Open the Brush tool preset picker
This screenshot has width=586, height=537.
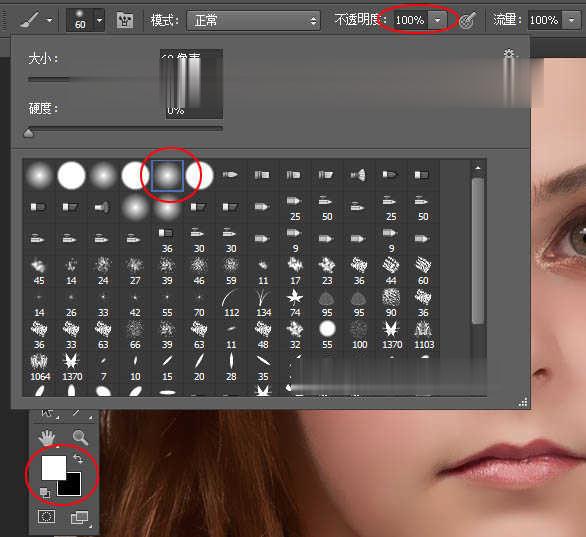(x=30, y=19)
